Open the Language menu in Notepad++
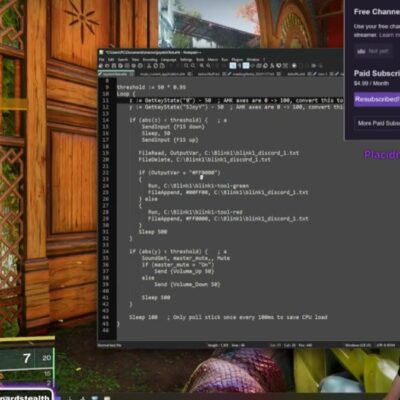400x400 pixels. (168, 60)
